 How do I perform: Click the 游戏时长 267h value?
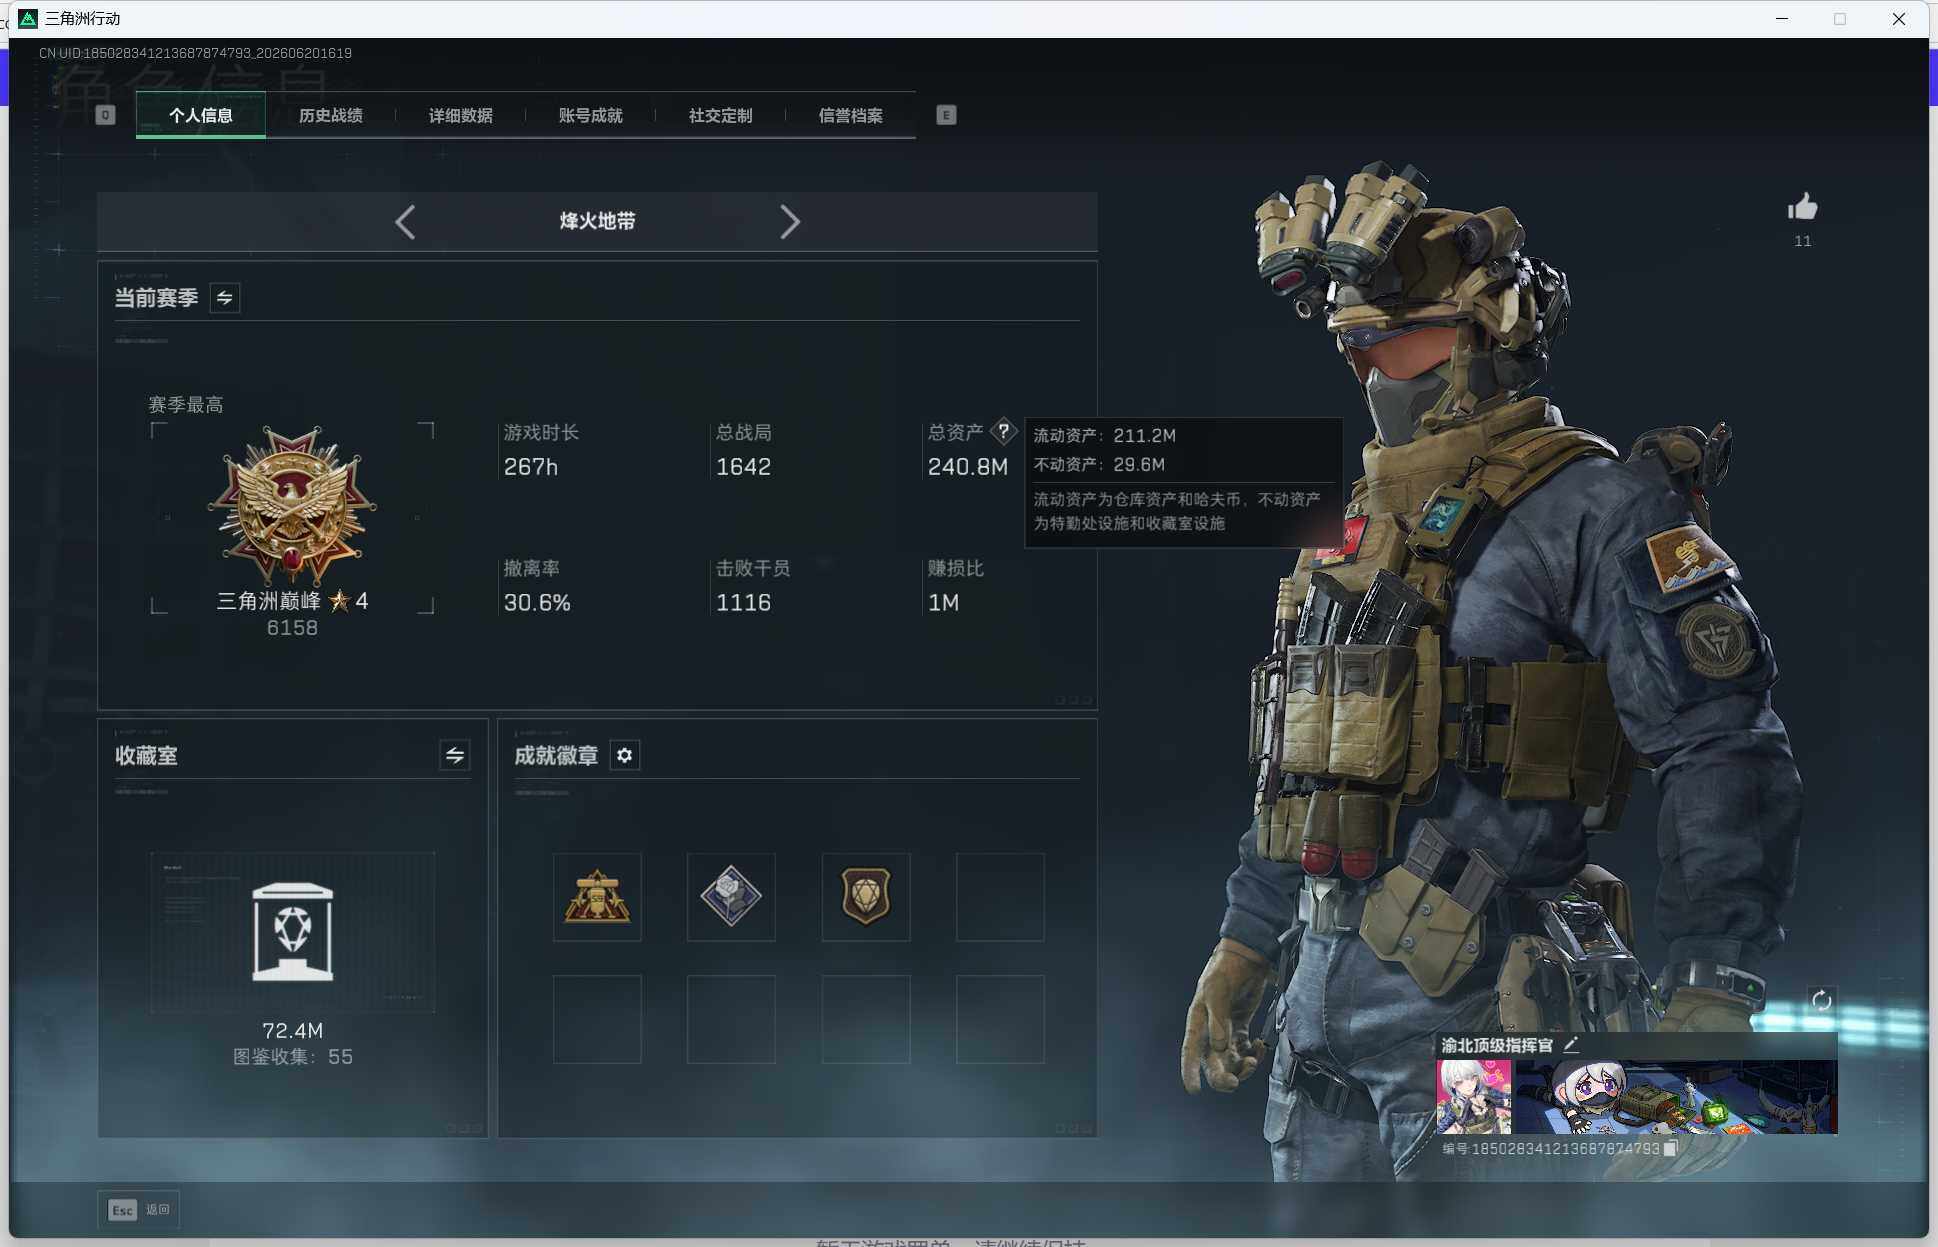point(531,467)
